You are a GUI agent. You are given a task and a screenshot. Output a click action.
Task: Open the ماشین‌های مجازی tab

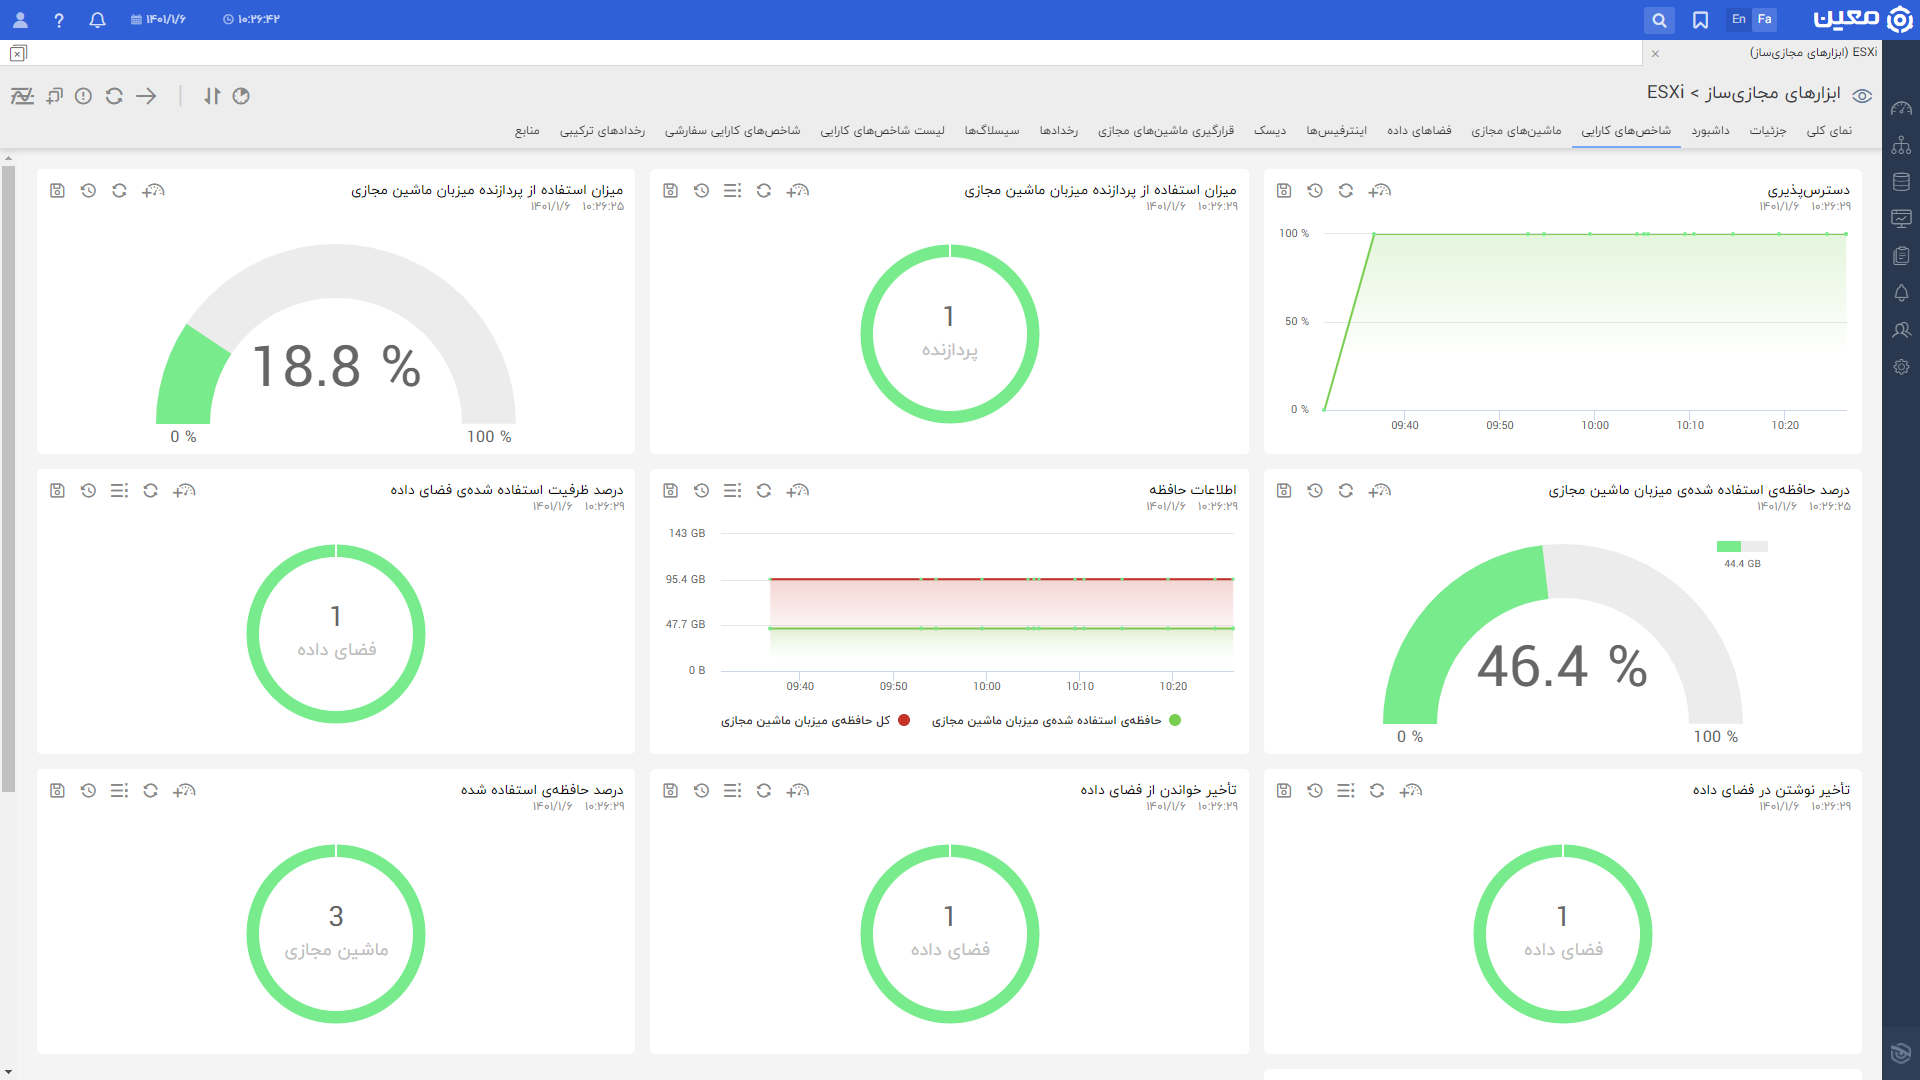pos(1516,131)
